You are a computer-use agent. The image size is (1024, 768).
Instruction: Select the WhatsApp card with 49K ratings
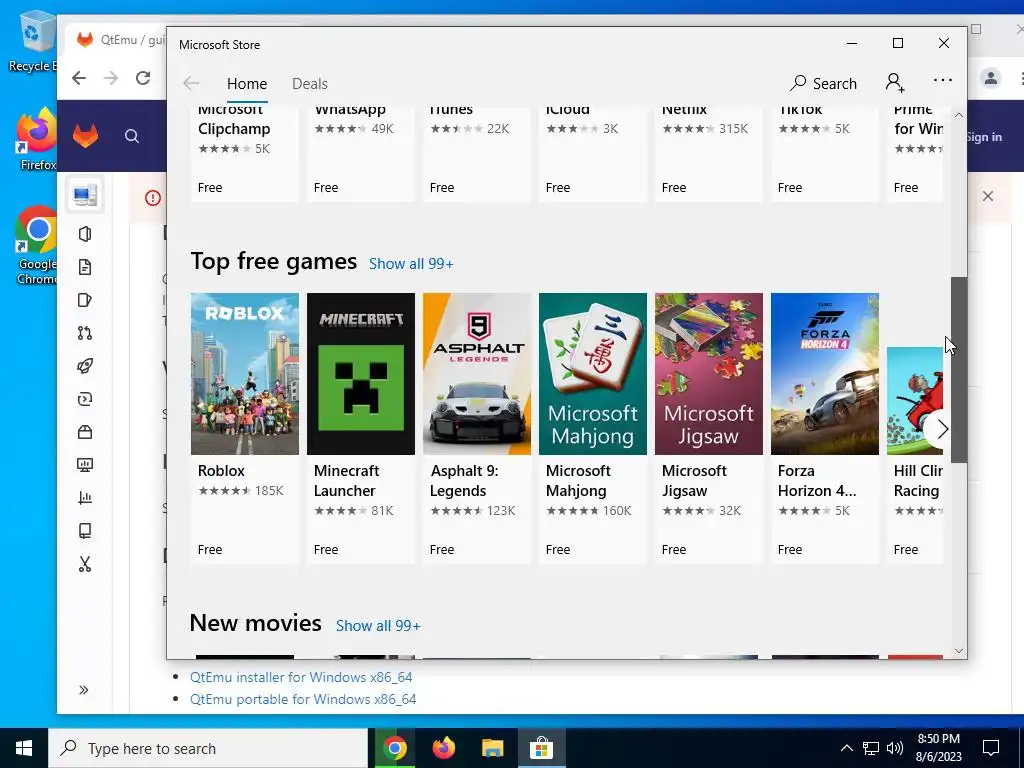[360, 154]
